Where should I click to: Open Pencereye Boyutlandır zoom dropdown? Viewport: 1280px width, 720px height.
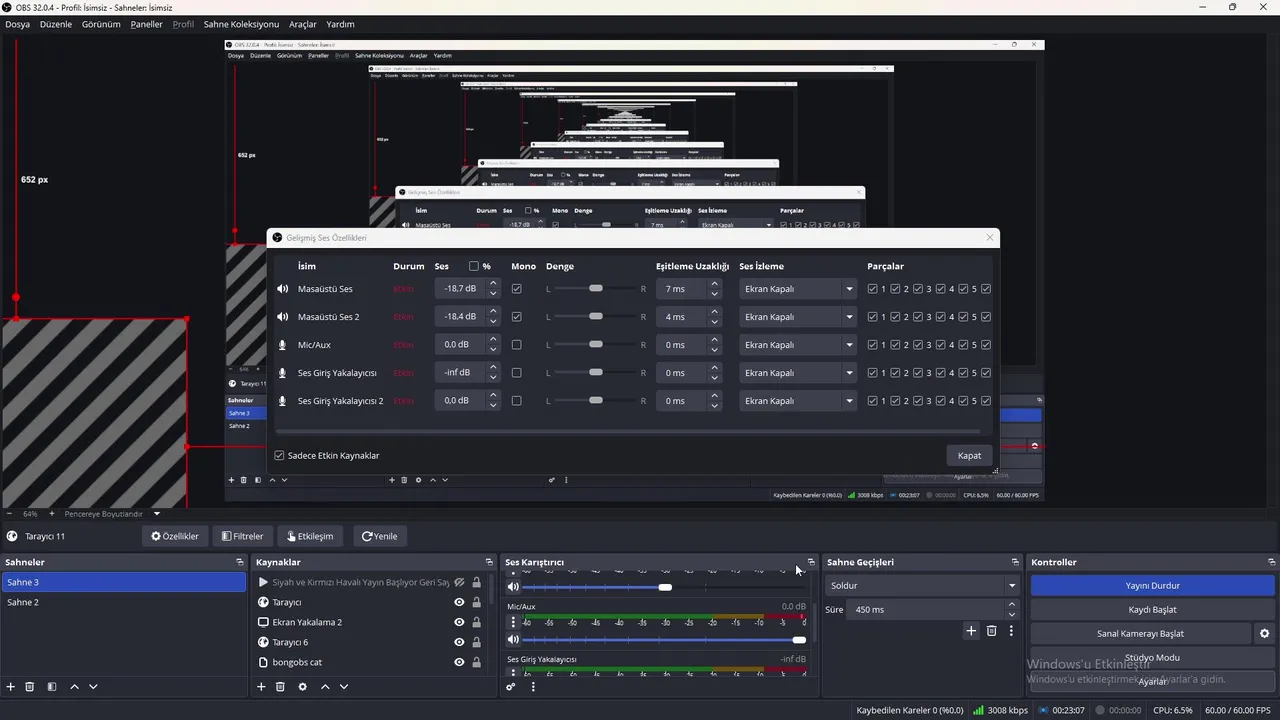click(112, 514)
